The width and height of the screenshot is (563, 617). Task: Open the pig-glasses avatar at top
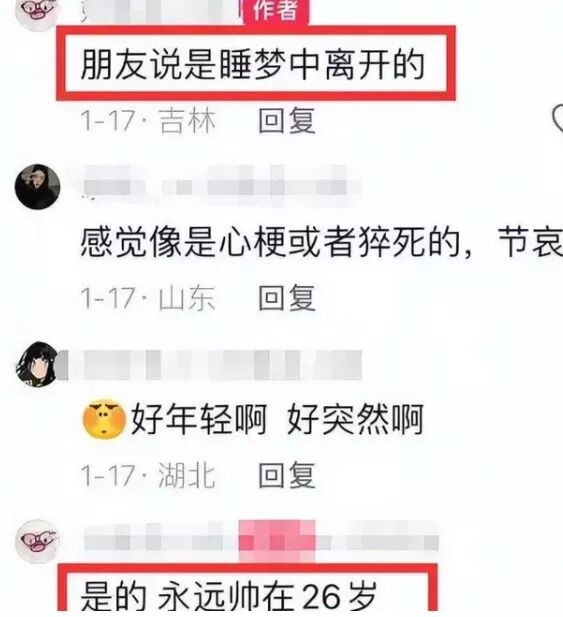37,10
